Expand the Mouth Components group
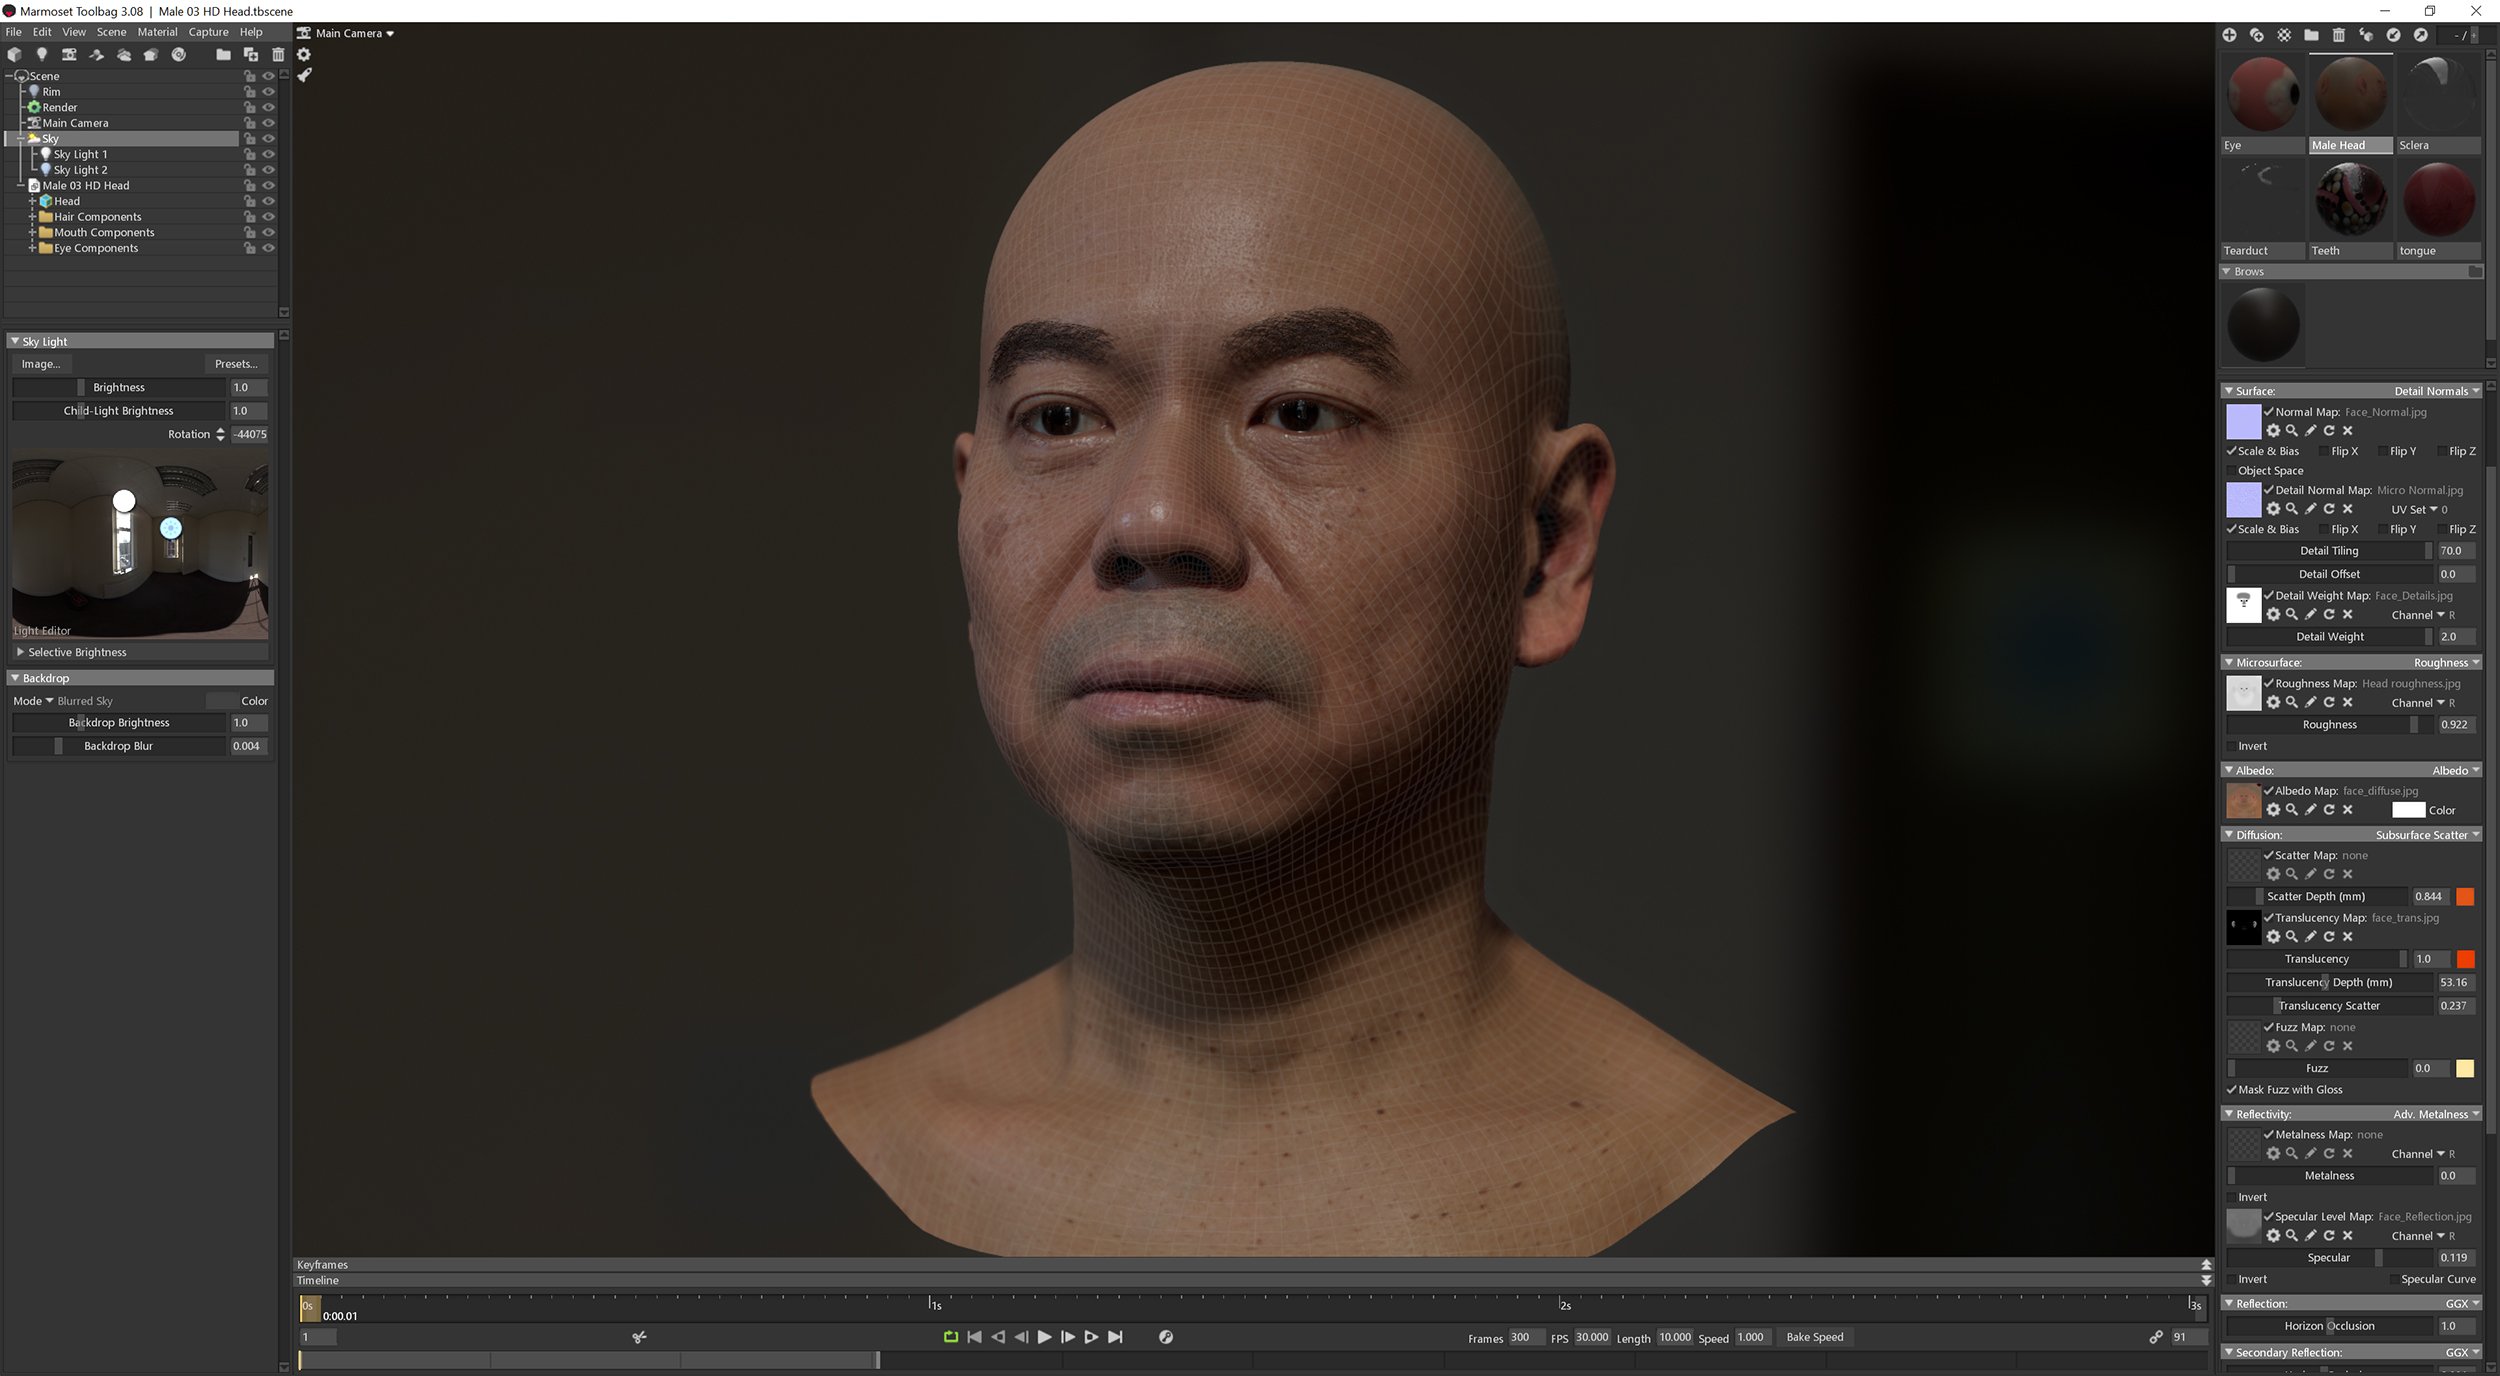This screenshot has width=2500, height=1376. (32, 232)
